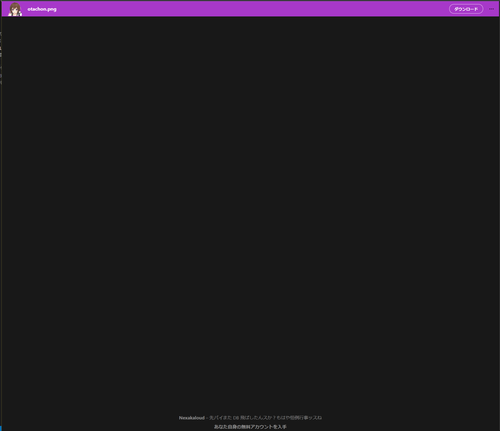Viewport: 500px width, 431px height.
Task: Click the purple header bar's file title
Action: pos(42,9)
